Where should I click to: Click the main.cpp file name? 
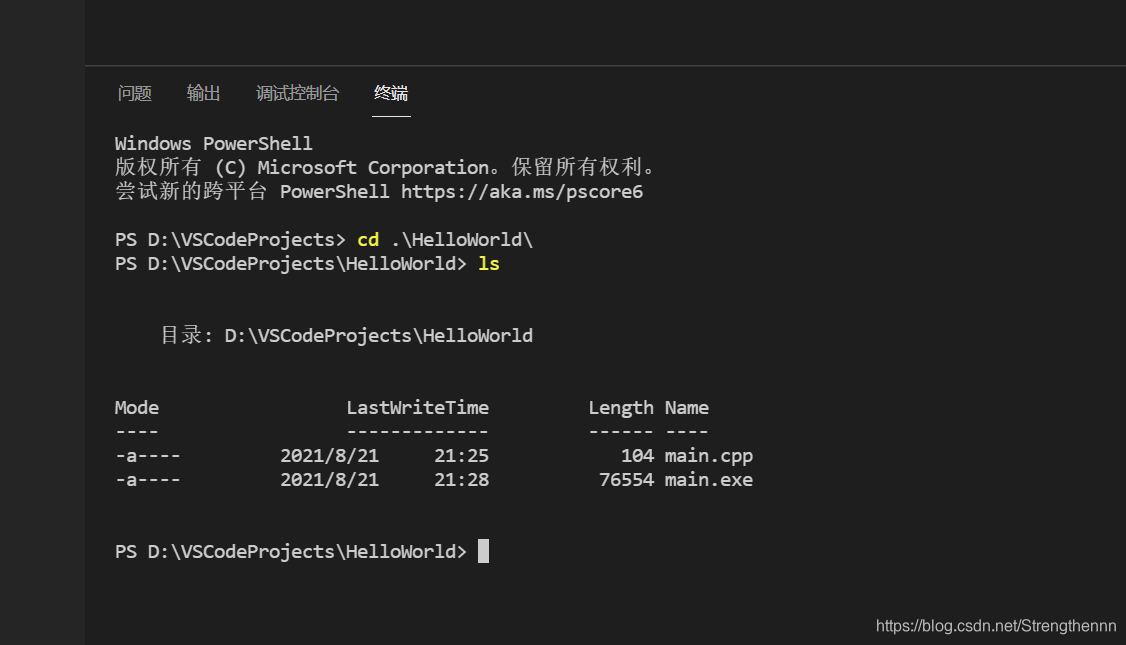tap(709, 456)
